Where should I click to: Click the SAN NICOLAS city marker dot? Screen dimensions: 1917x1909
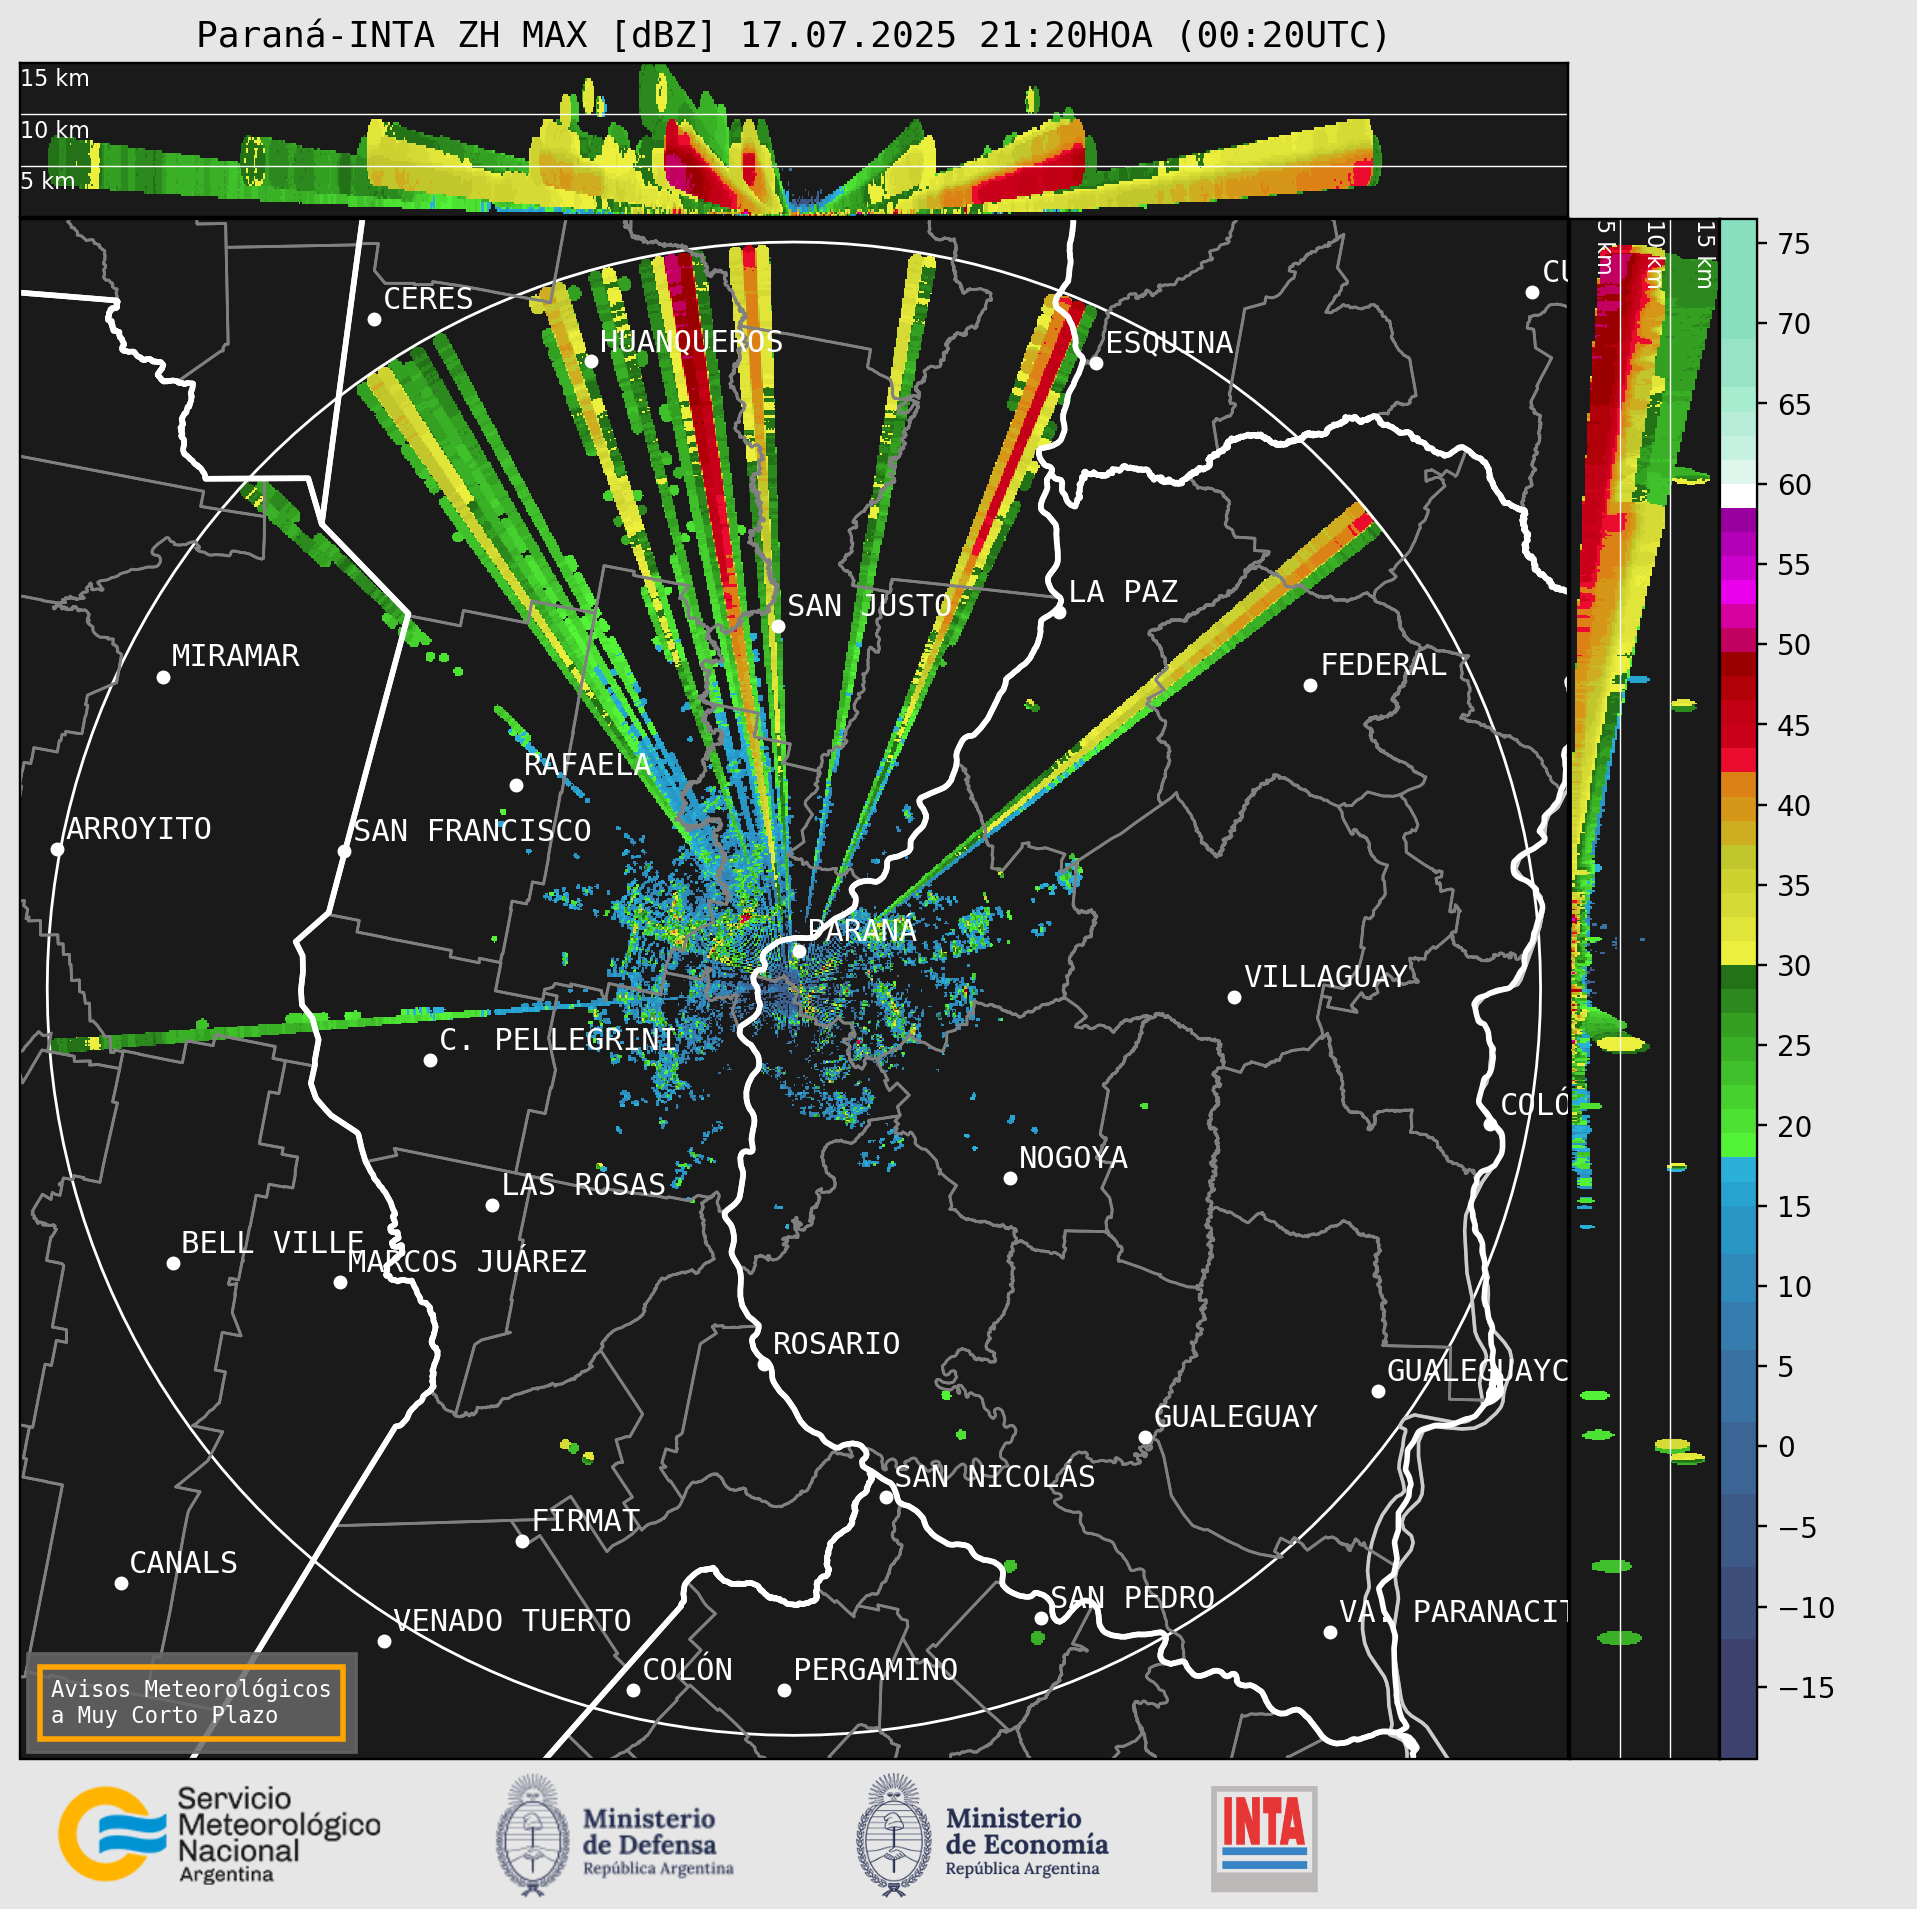[x=886, y=1497]
